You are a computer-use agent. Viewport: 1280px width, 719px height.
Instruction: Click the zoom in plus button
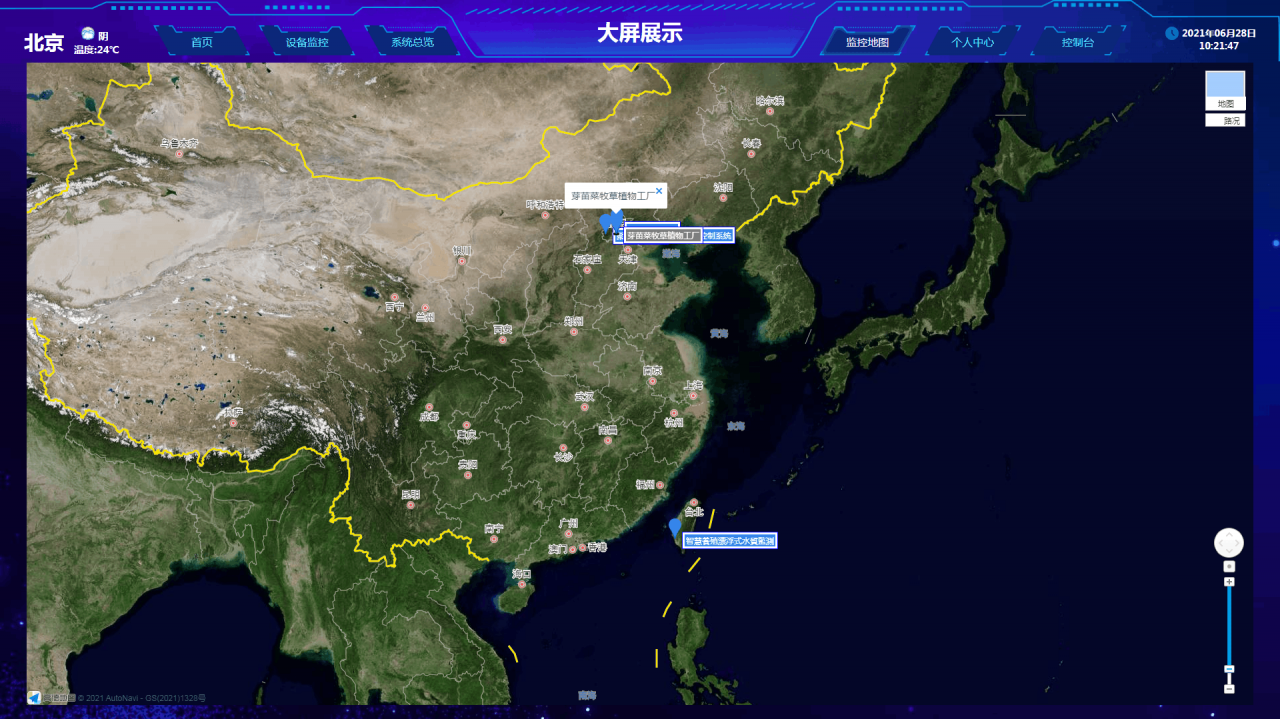pos(1229,581)
